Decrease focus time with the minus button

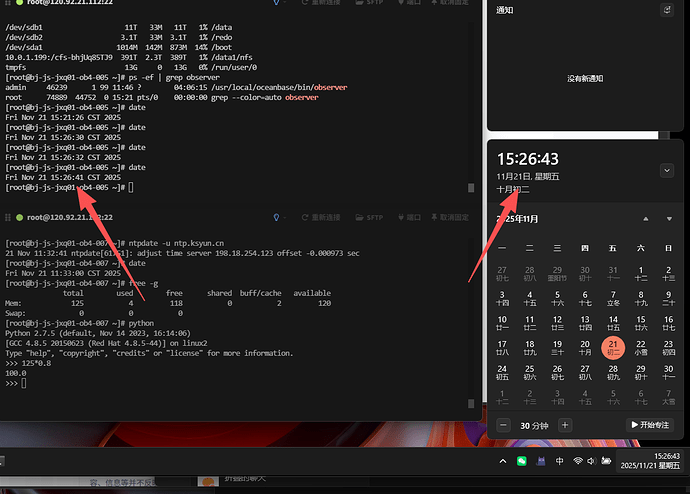505,425
